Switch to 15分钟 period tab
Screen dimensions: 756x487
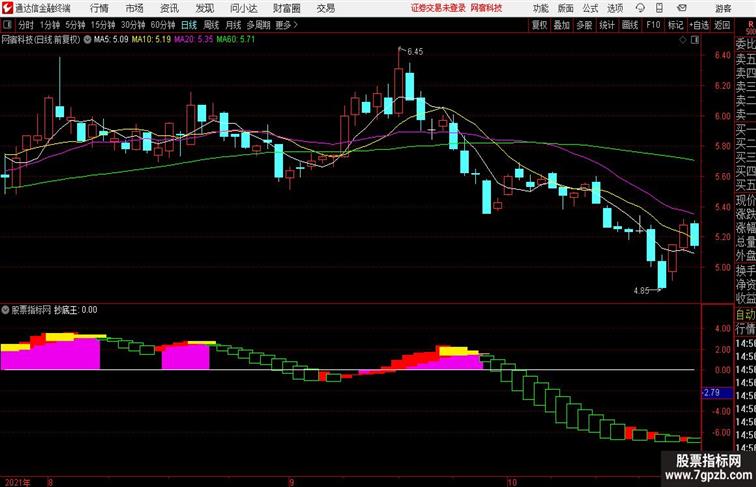pos(103,25)
